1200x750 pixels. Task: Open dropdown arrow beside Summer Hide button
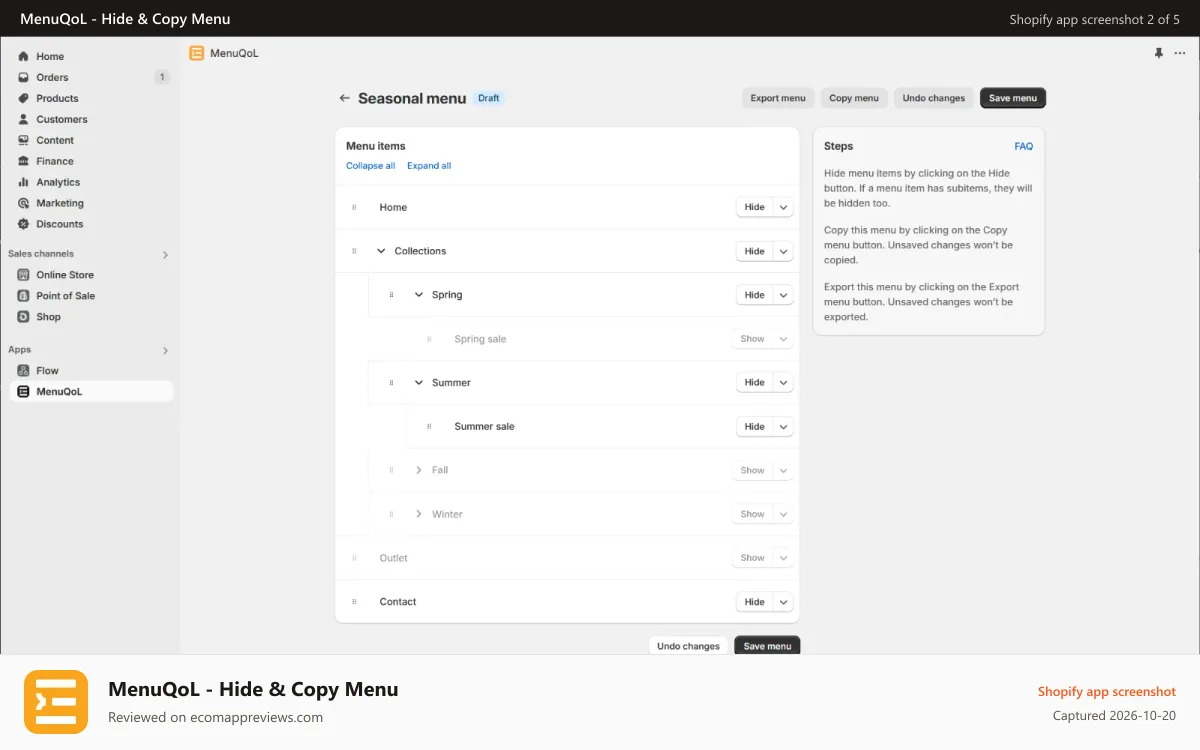784,382
